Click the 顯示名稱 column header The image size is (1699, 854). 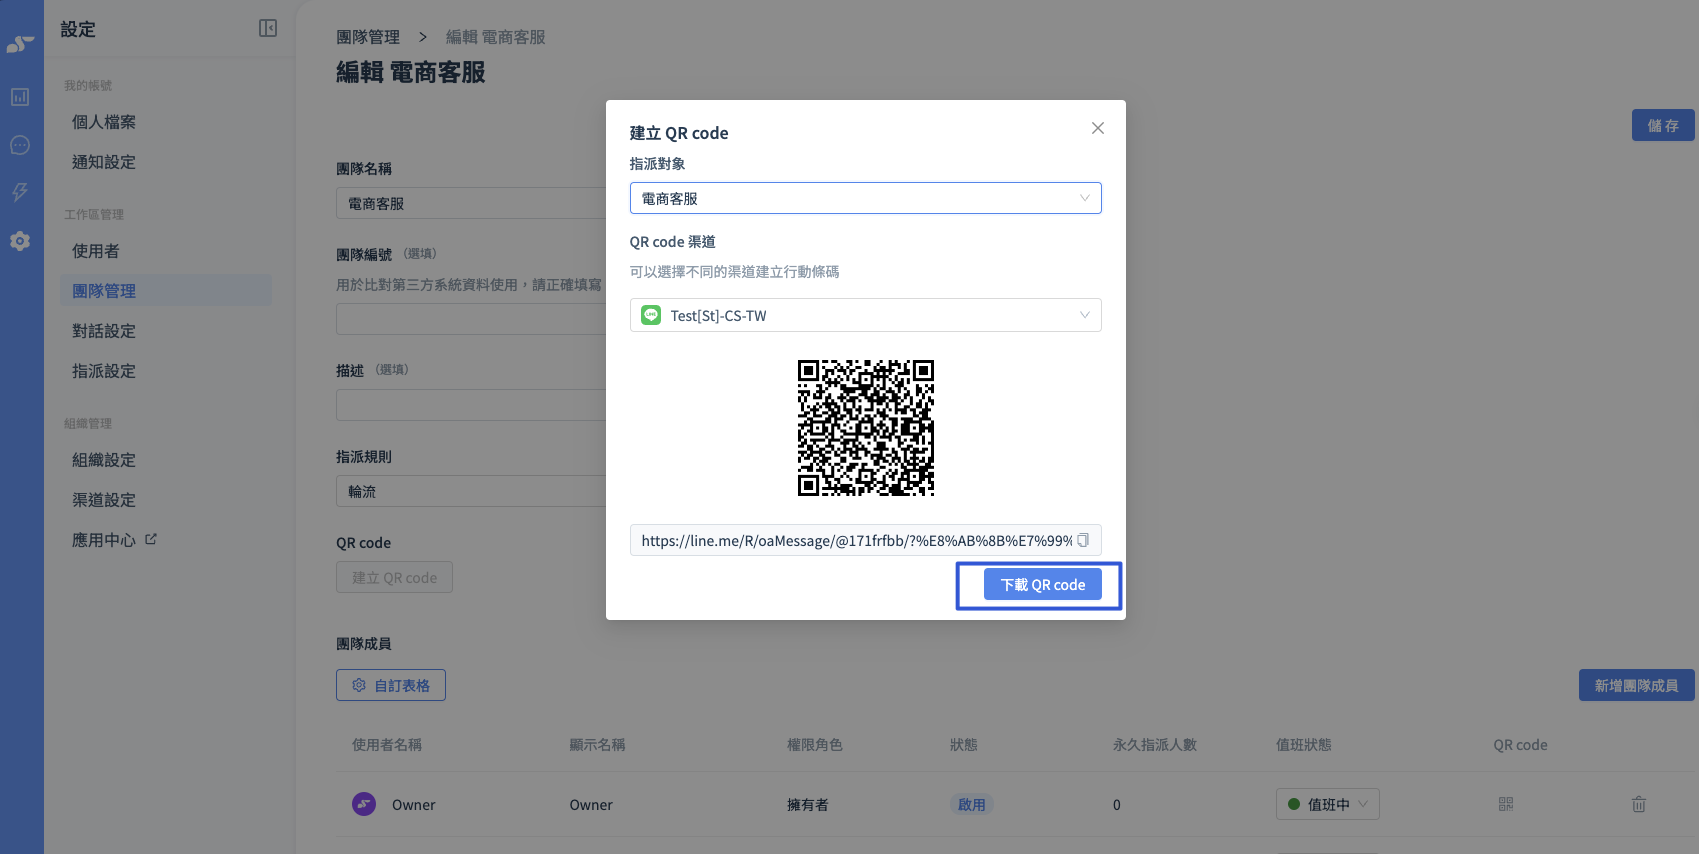pyautogui.click(x=597, y=745)
